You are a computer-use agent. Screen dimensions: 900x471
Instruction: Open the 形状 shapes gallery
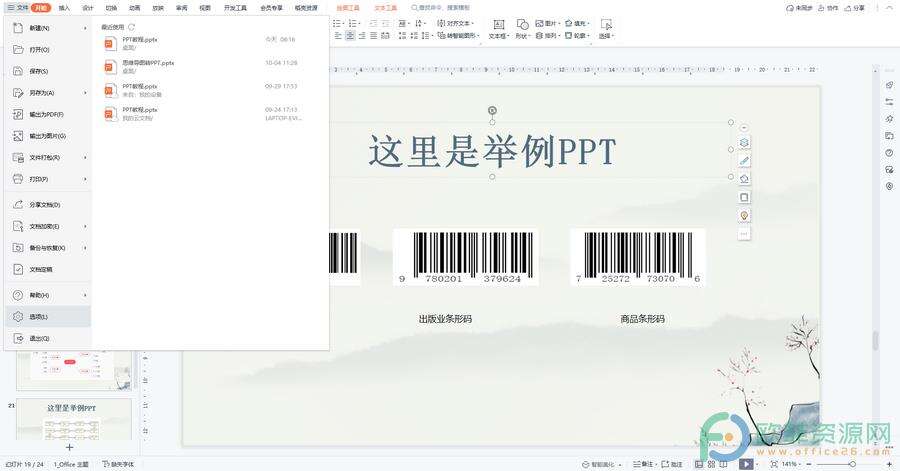point(522,29)
